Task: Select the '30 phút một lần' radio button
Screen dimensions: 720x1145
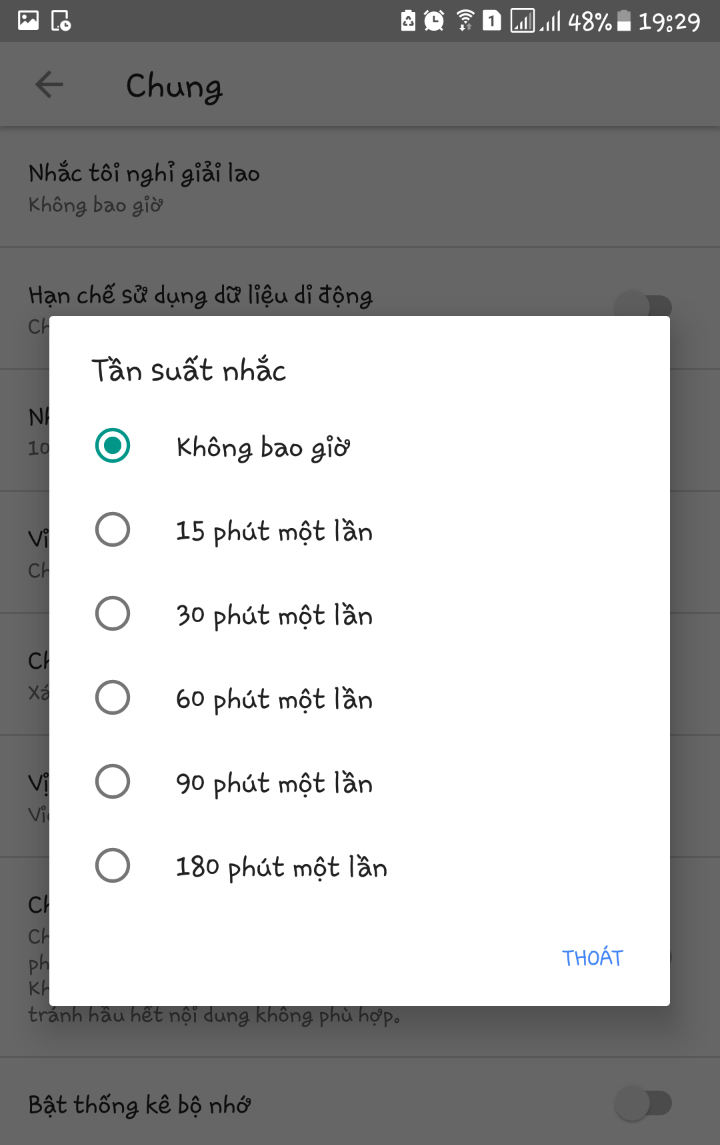Action: pyautogui.click(x=112, y=614)
